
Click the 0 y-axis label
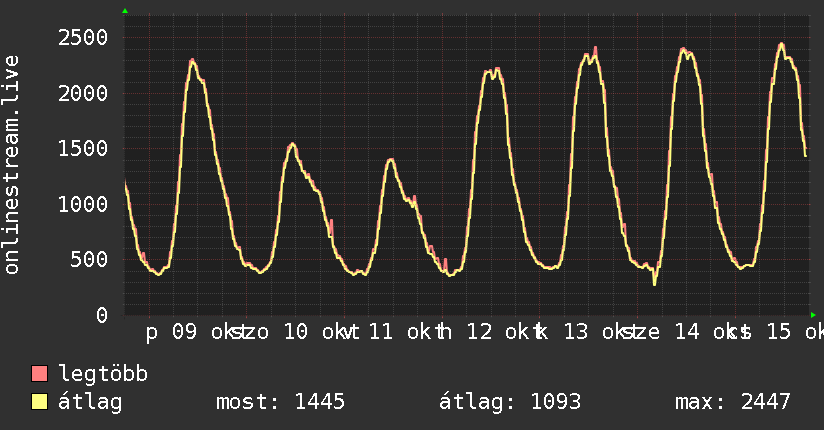click(102, 315)
